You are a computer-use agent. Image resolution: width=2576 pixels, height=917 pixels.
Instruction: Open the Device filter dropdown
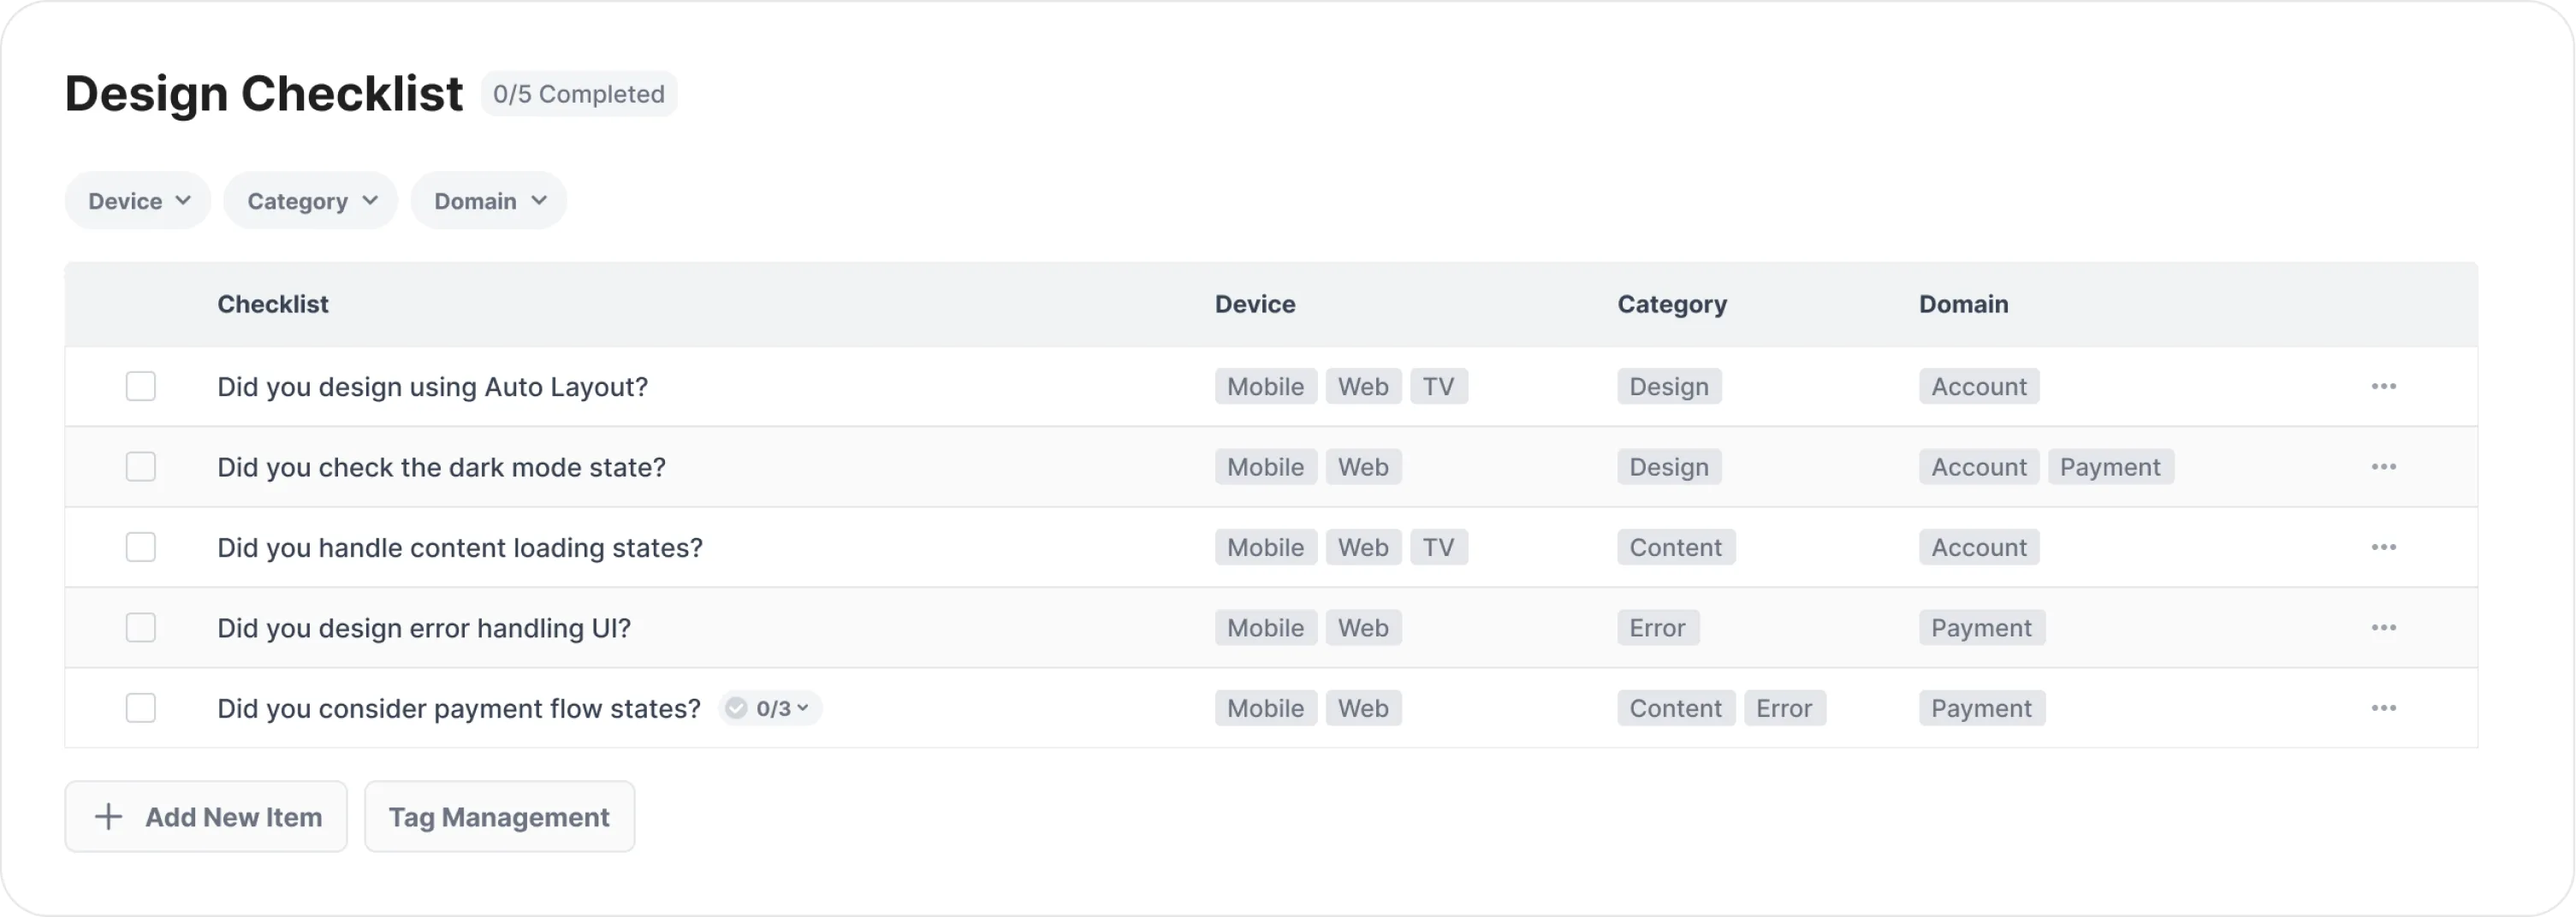138,201
